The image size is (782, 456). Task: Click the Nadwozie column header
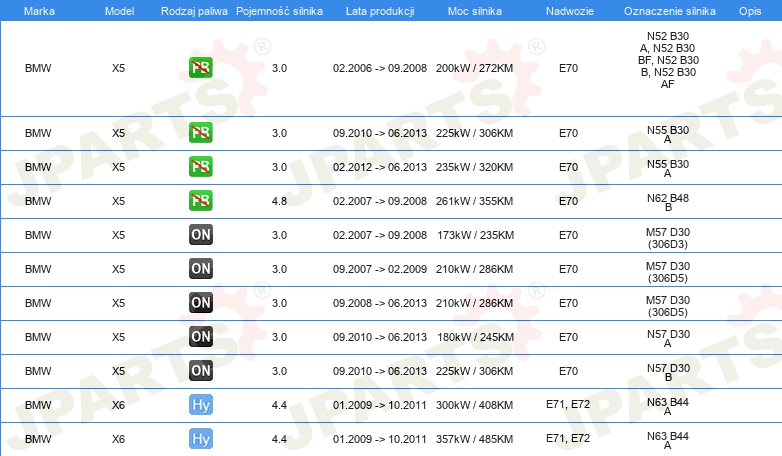pyautogui.click(x=570, y=11)
